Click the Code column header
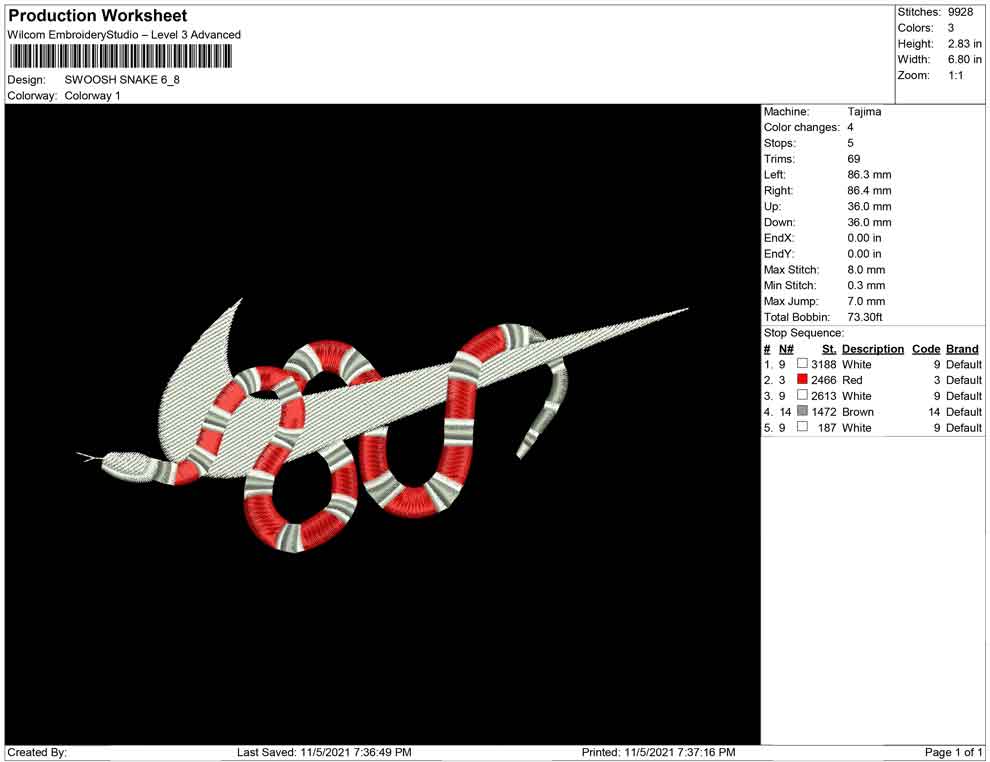 926,349
